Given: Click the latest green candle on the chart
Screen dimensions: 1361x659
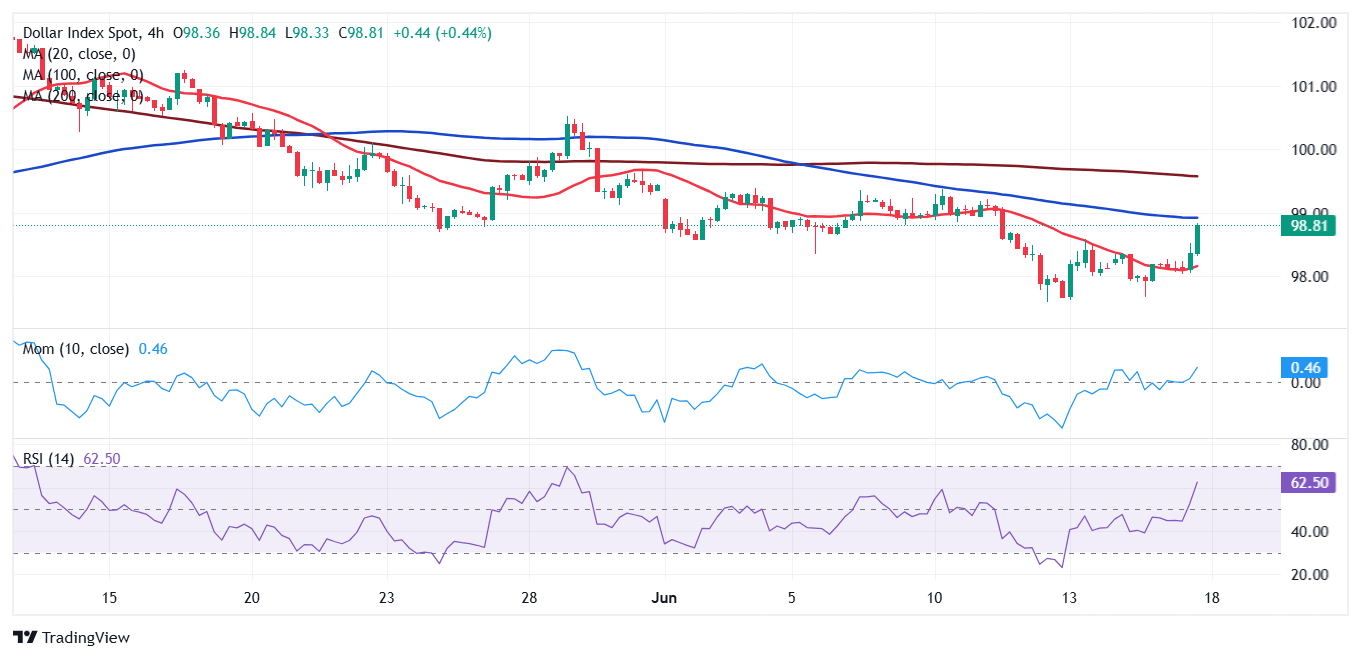Looking at the screenshot, I should tap(1197, 238).
